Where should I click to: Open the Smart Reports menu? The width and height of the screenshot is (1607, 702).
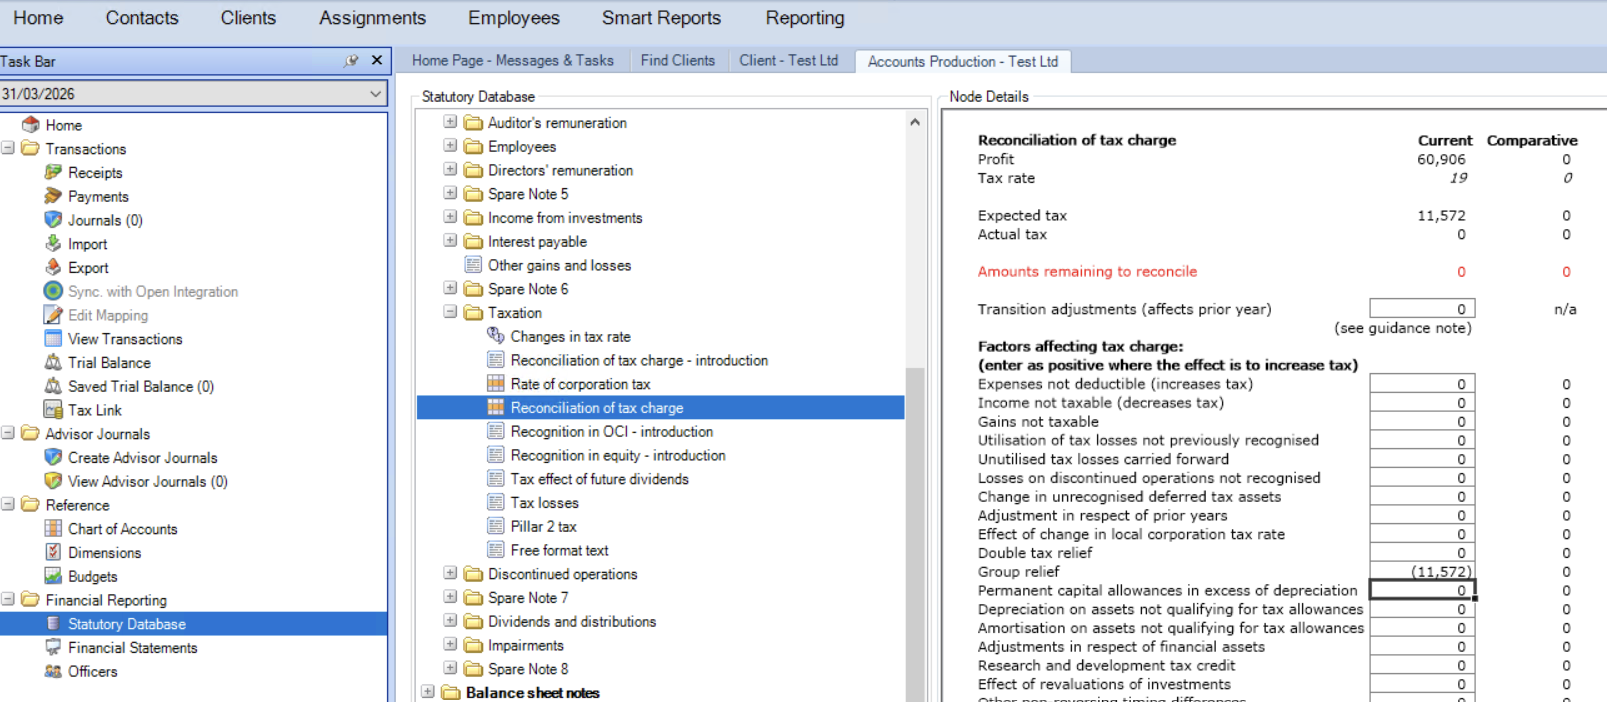[x=660, y=18]
